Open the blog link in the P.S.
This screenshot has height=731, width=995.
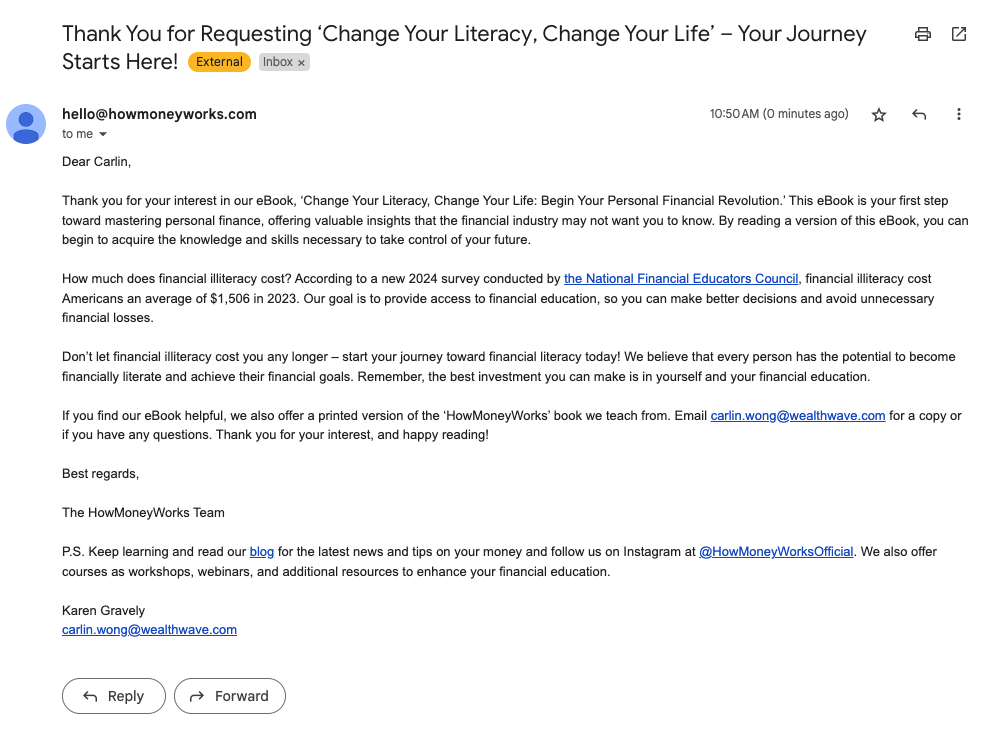coord(261,552)
